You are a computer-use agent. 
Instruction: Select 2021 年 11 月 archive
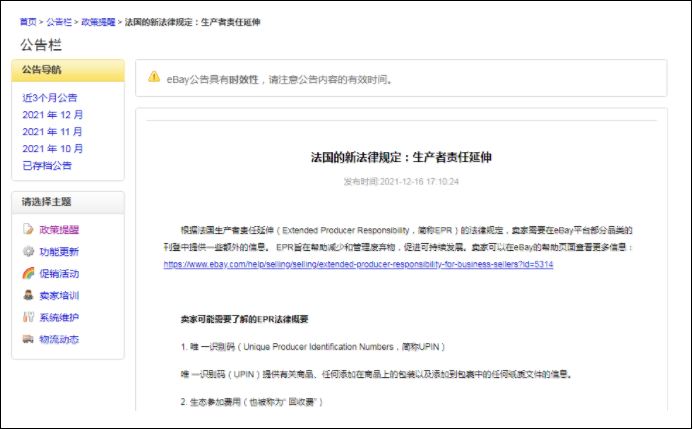tap(53, 132)
